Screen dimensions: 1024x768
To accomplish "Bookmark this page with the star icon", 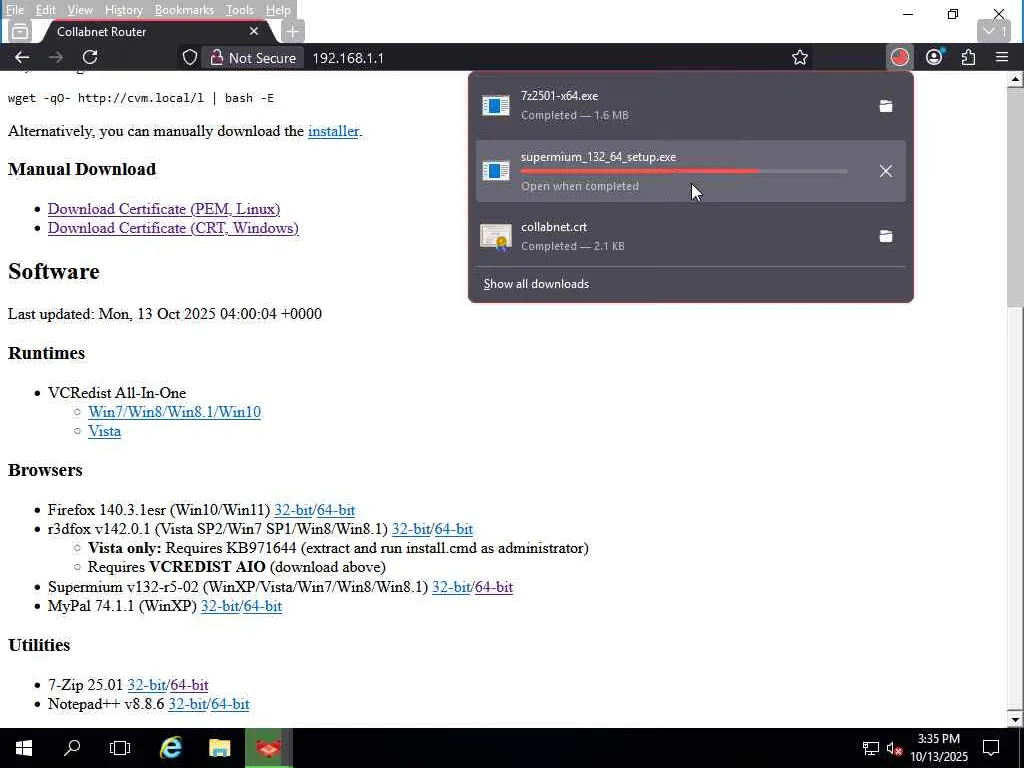I will [x=799, y=57].
